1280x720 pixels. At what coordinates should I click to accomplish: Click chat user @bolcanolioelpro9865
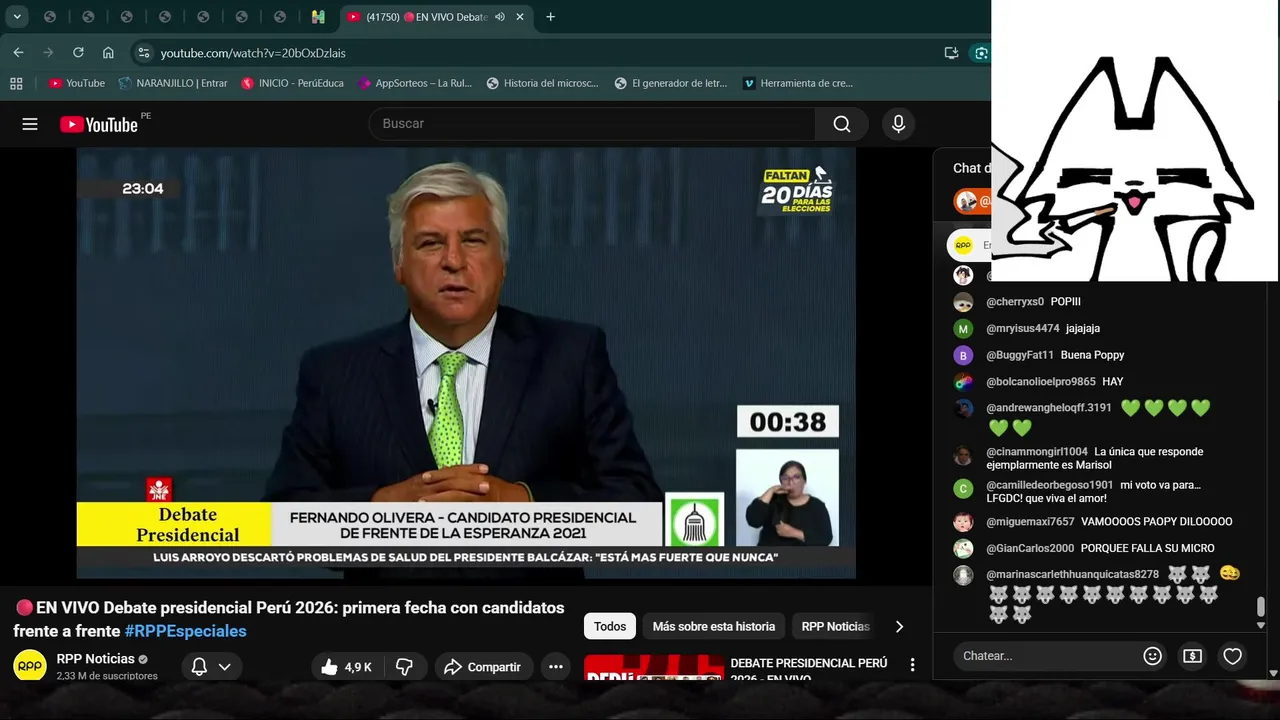pos(1041,382)
